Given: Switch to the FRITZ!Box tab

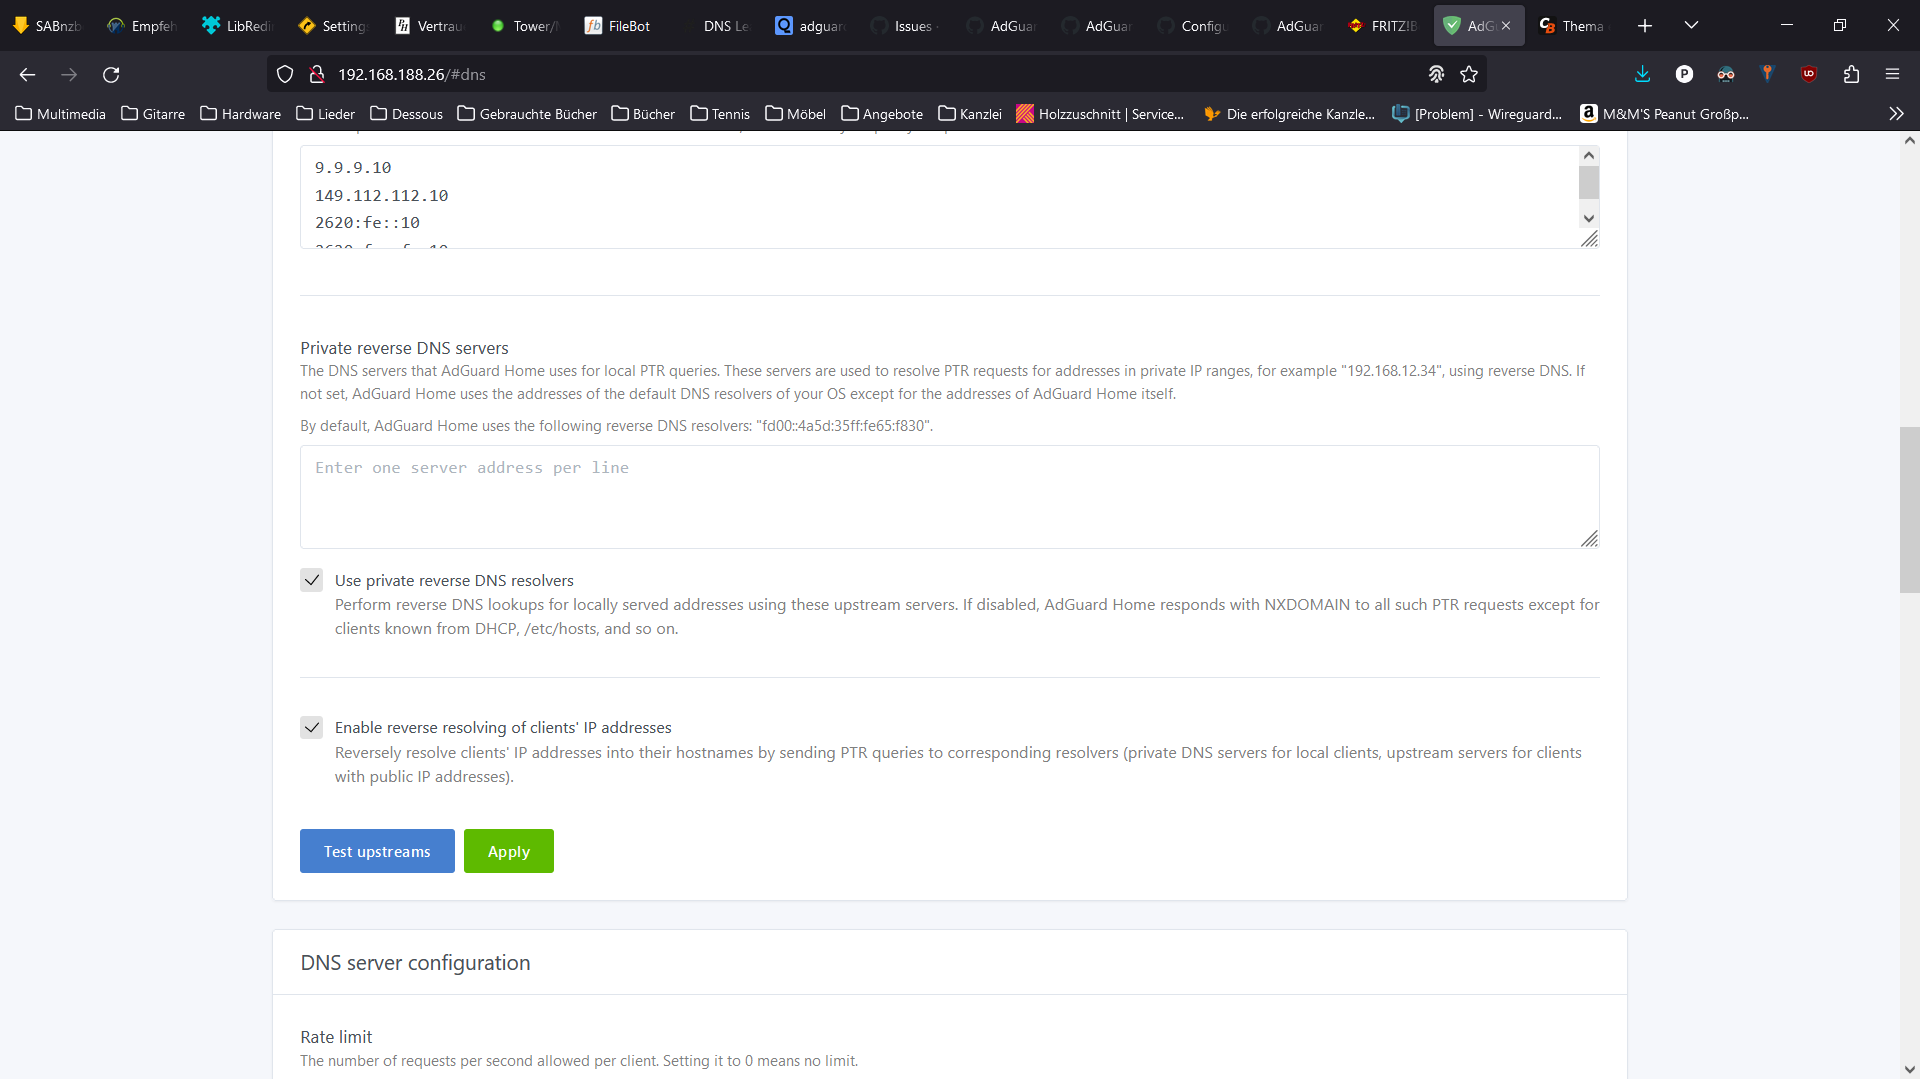Looking at the screenshot, I should pyautogui.click(x=1384, y=26).
